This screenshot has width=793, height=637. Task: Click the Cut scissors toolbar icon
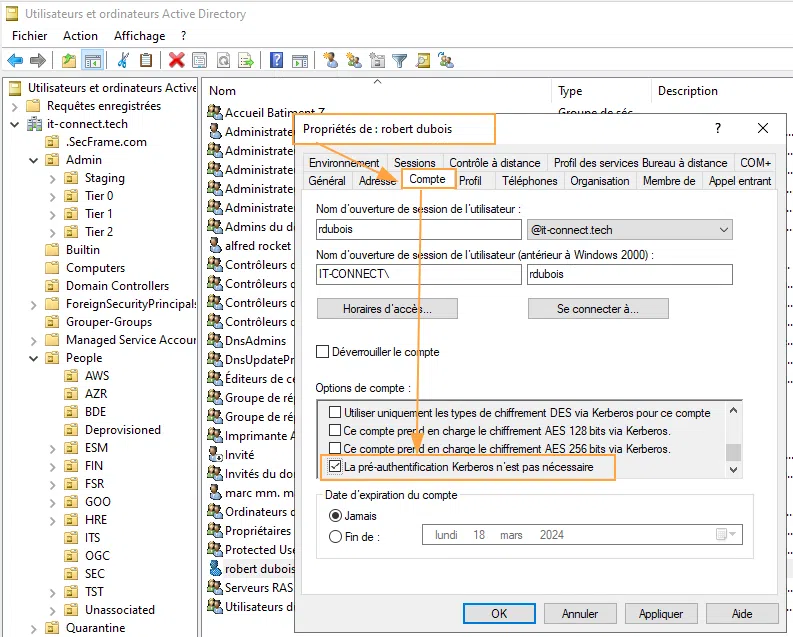click(123, 61)
